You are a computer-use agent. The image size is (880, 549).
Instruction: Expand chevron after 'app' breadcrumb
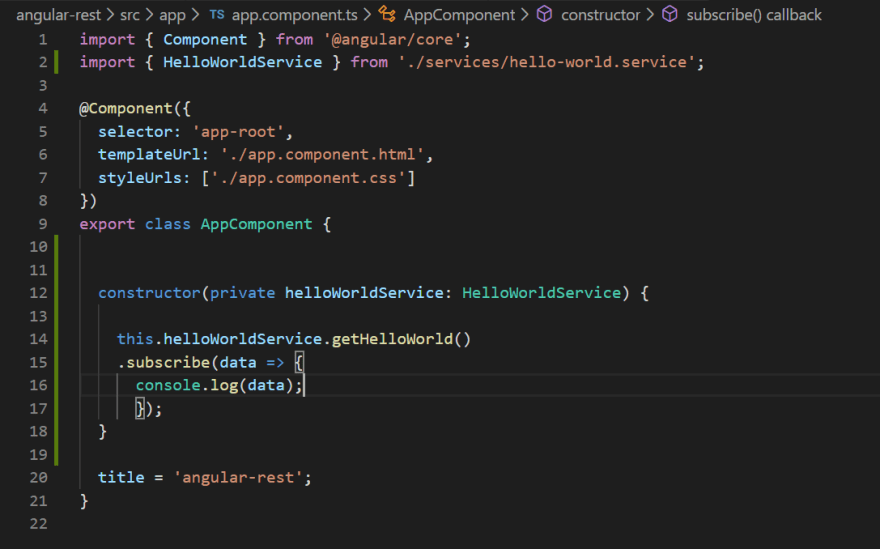tap(195, 15)
